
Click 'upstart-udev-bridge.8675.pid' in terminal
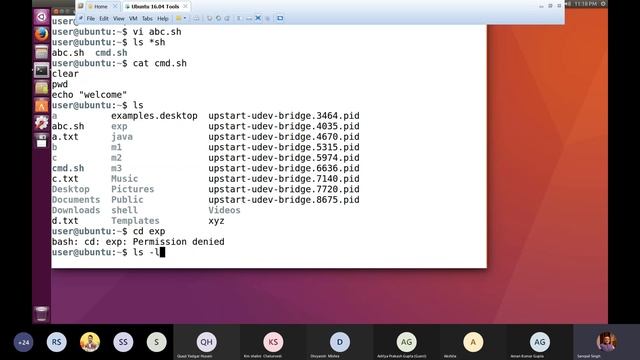pos(284,200)
